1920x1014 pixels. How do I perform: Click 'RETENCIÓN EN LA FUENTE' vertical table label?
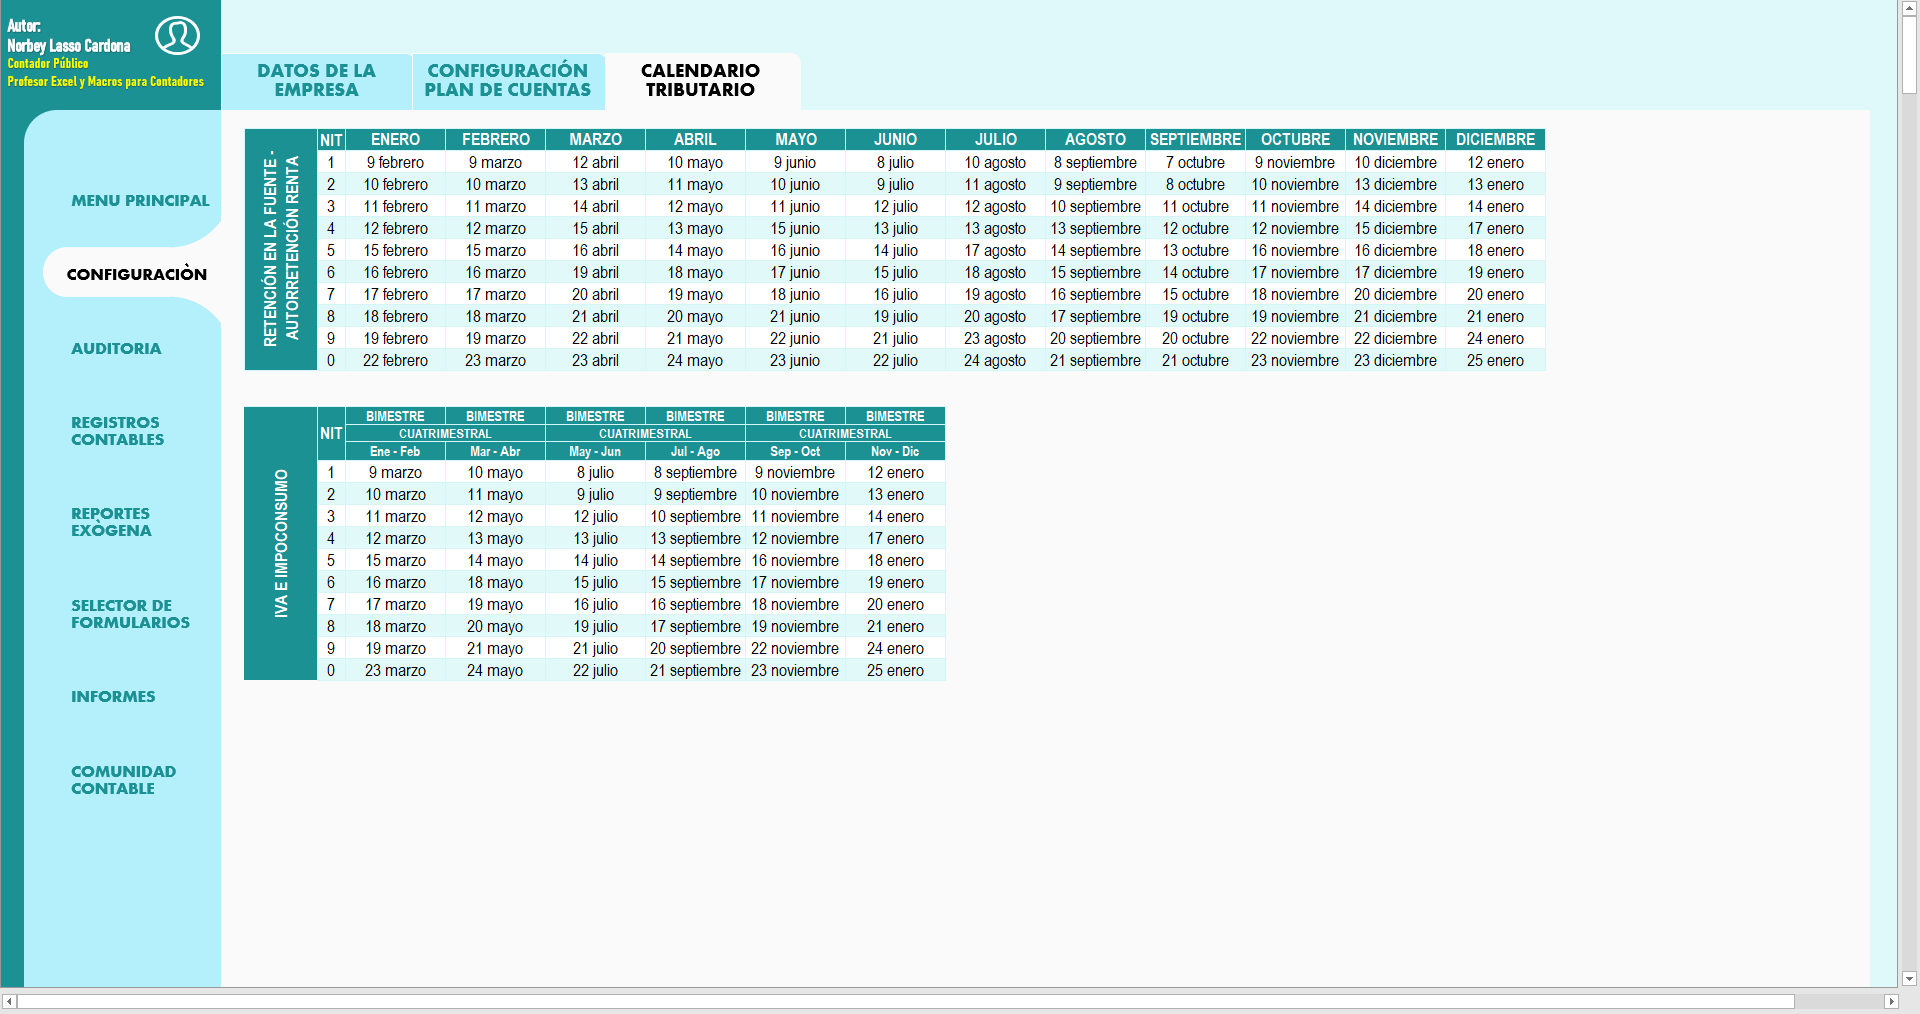281,249
